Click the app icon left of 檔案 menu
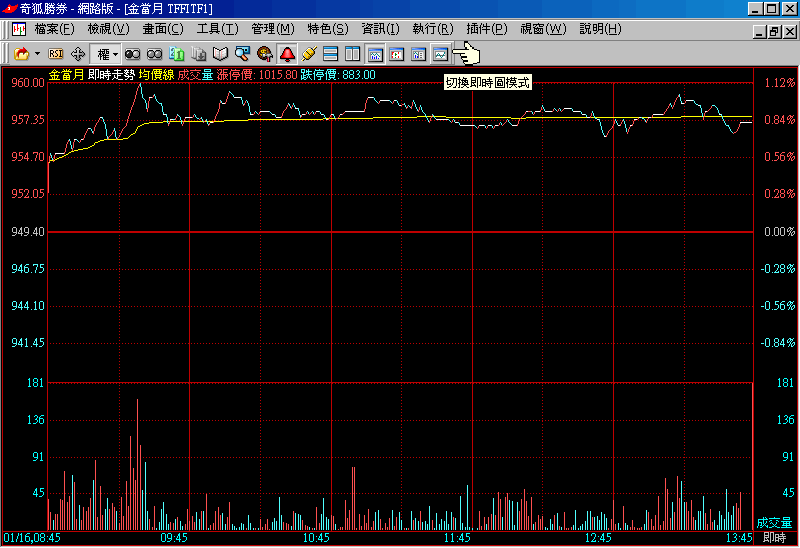800x548 pixels. pyautogui.click(x=19, y=29)
